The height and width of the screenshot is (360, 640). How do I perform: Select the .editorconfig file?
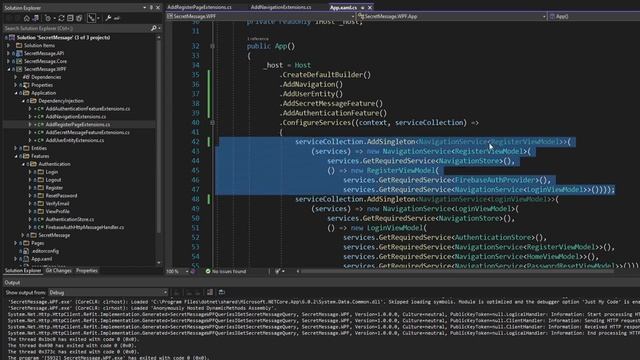pyautogui.click(x=45, y=251)
